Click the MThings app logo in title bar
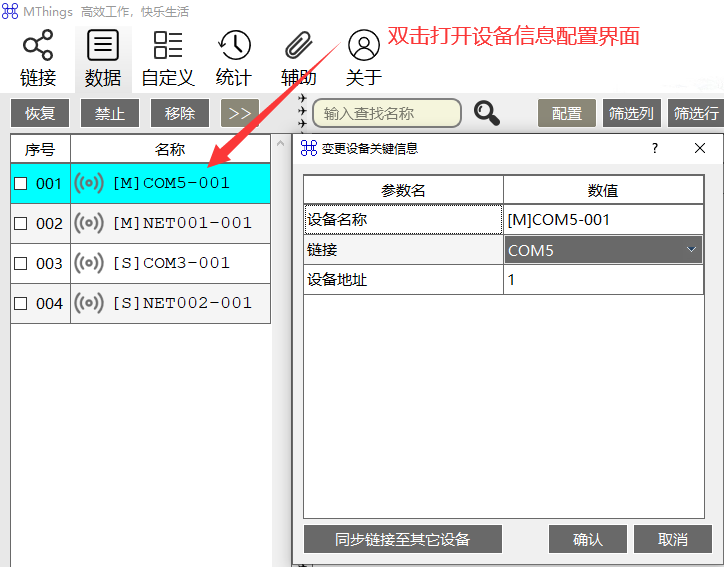 [10, 11]
